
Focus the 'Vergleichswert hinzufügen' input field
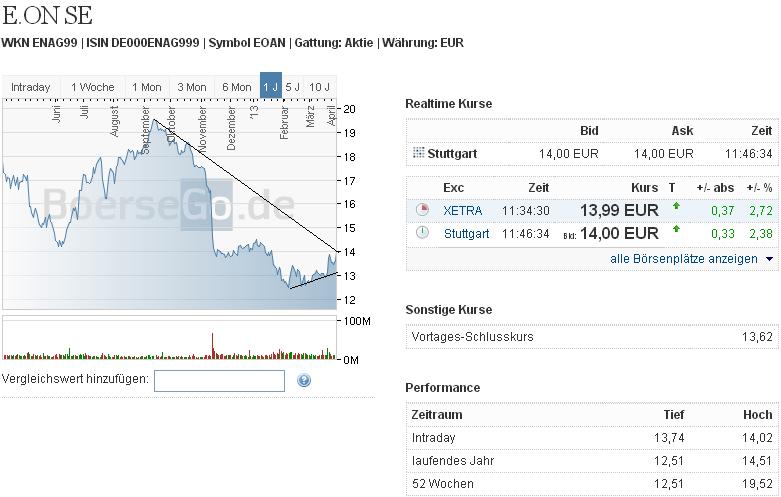tap(220, 380)
